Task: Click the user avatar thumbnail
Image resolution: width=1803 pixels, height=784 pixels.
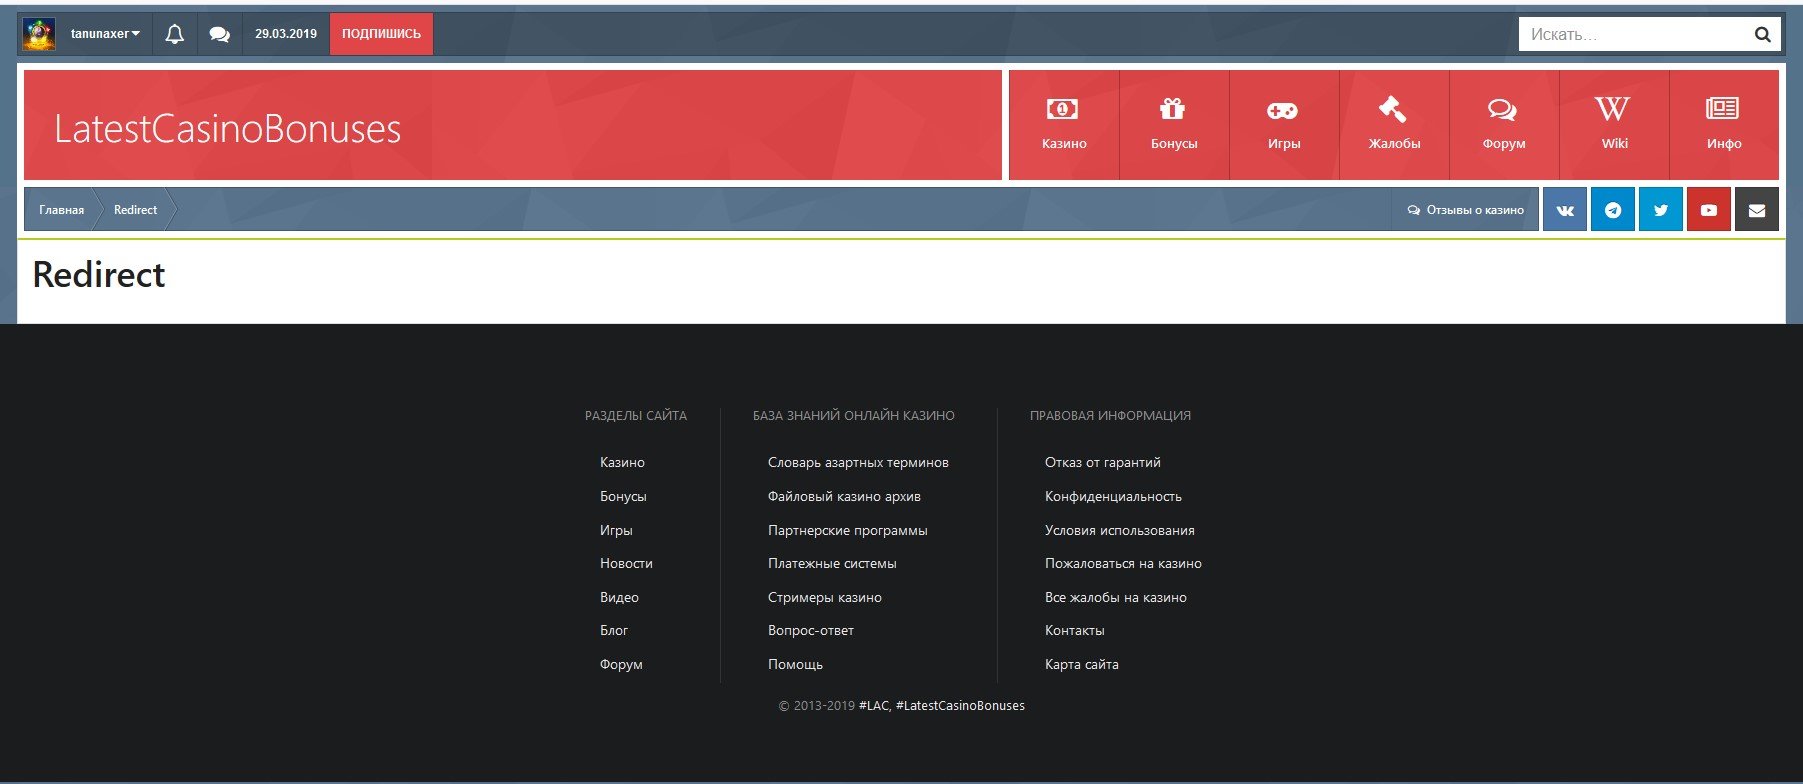Action: [39, 34]
